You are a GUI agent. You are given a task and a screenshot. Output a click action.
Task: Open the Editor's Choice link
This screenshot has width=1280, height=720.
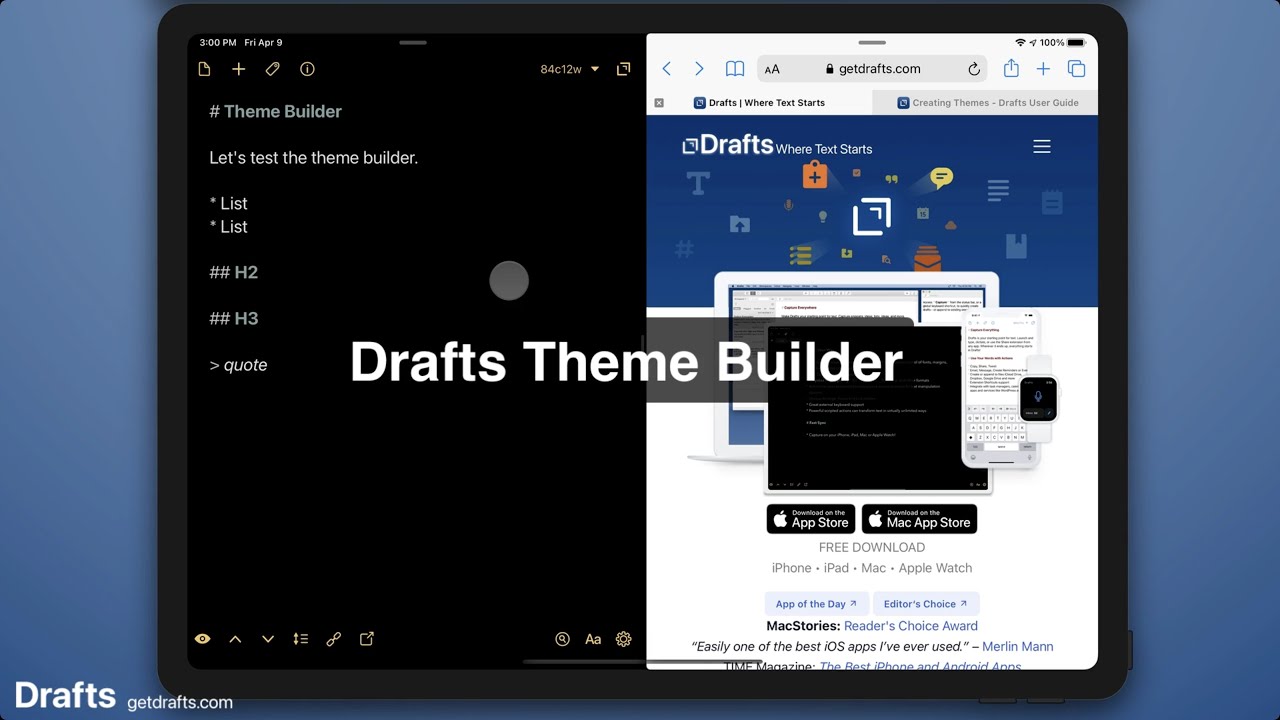click(x=926, y=604)
